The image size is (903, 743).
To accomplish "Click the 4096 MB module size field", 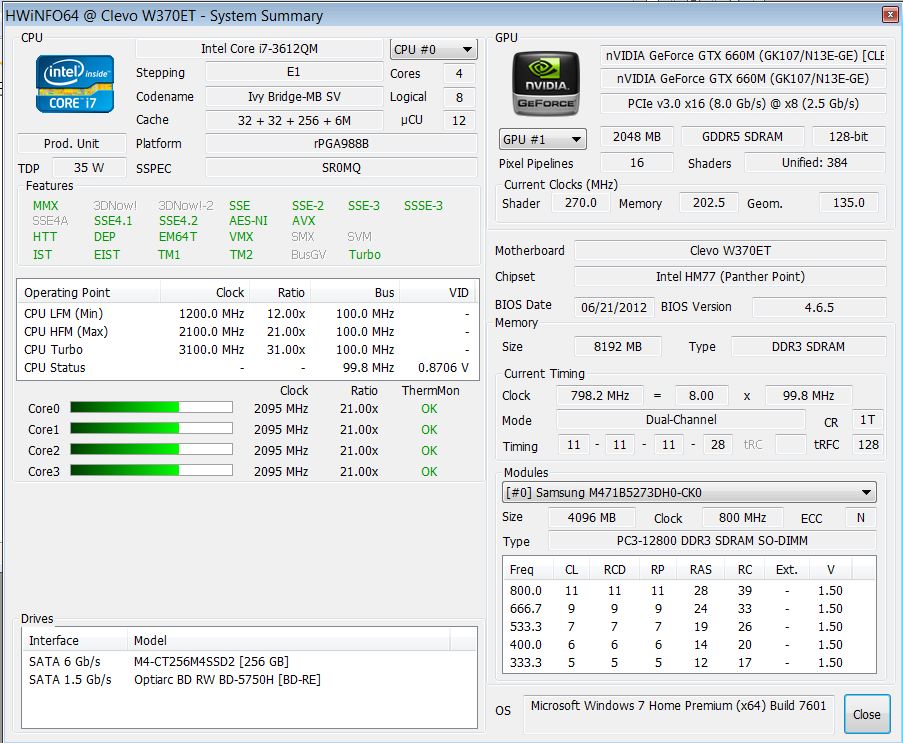I will click(x=591, y=517).
